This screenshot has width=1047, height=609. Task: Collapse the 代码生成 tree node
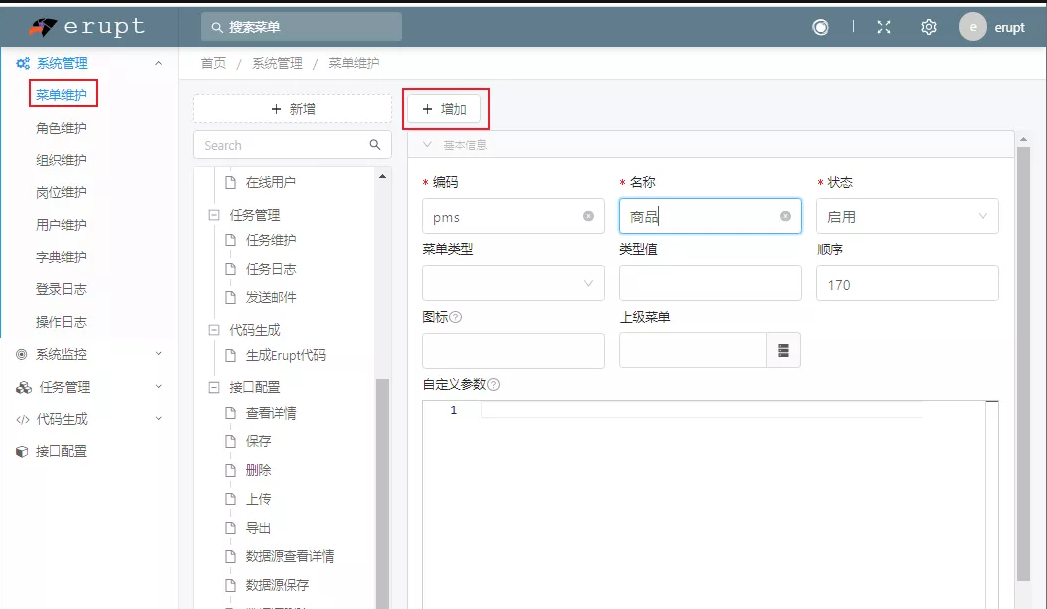pos(214,330)
